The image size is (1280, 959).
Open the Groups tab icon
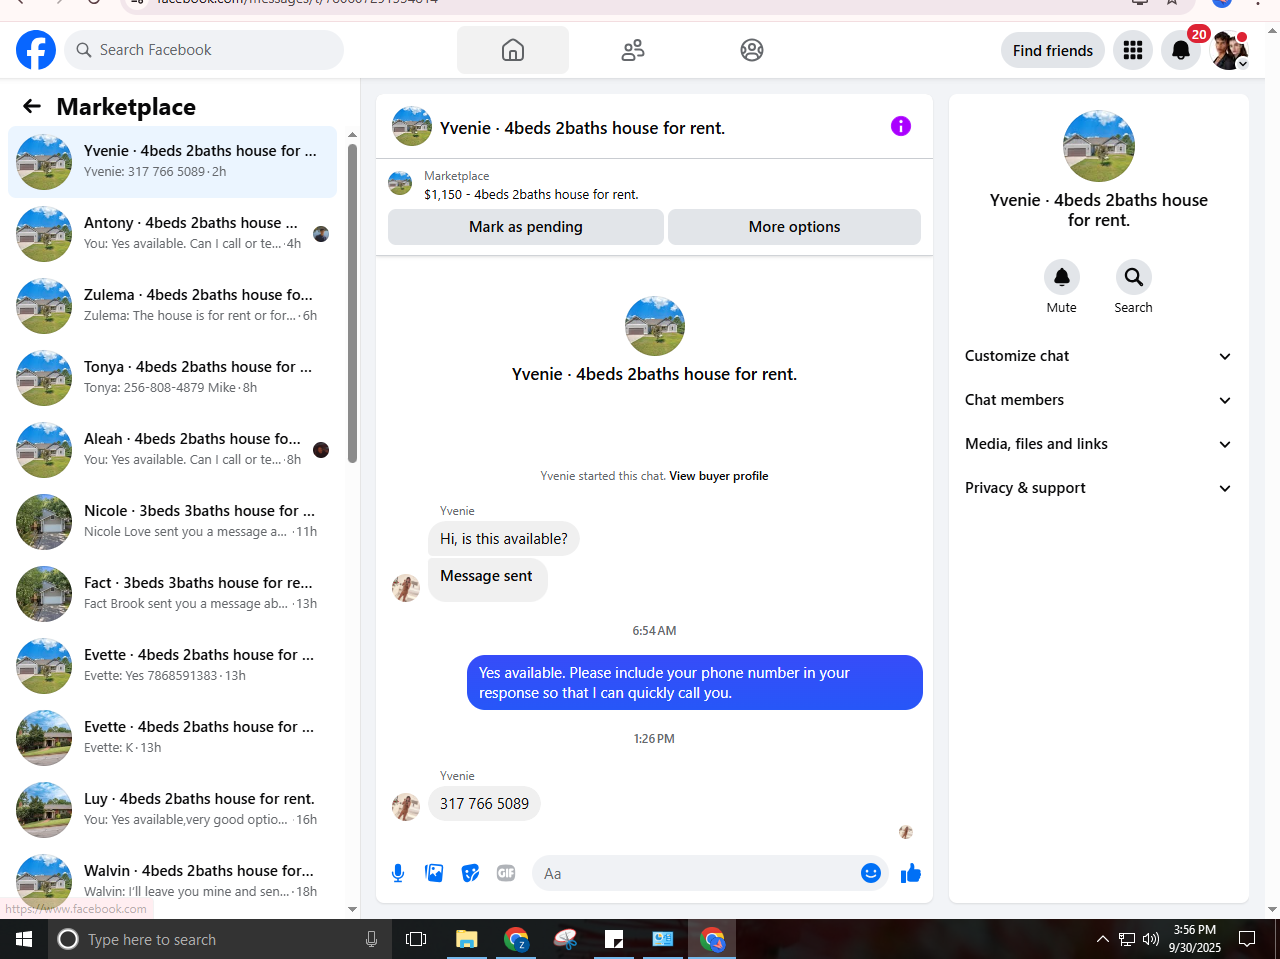(x=752, y=50)
